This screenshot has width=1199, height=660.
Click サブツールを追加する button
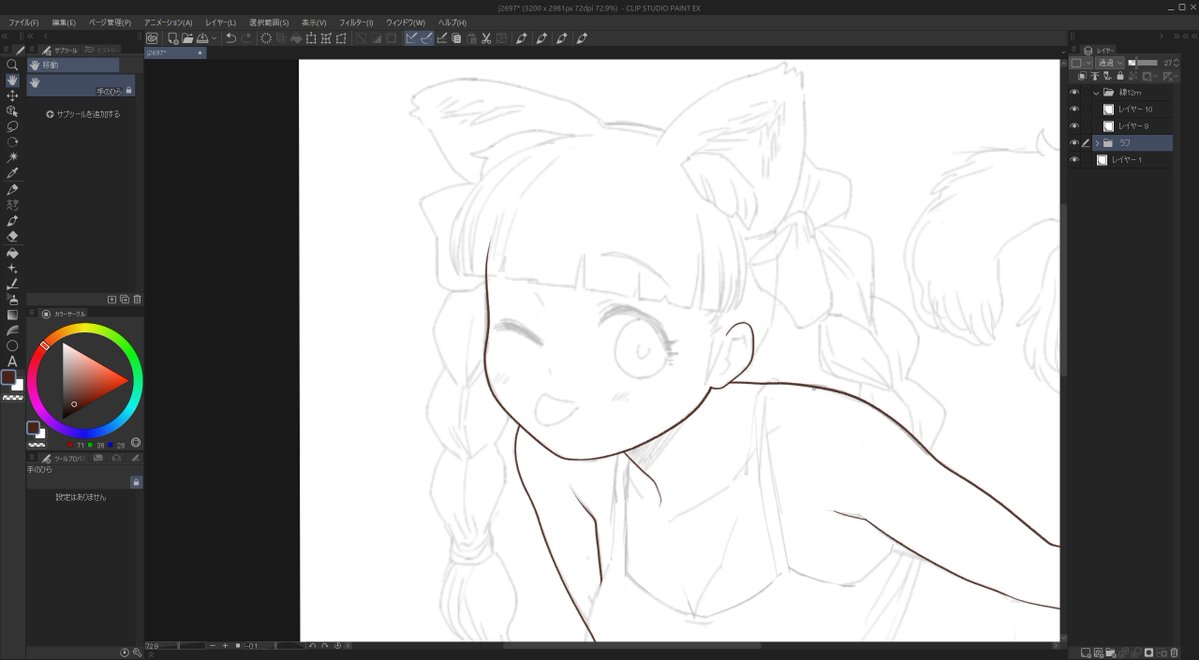pyautogui.click(x=83, y=114)
